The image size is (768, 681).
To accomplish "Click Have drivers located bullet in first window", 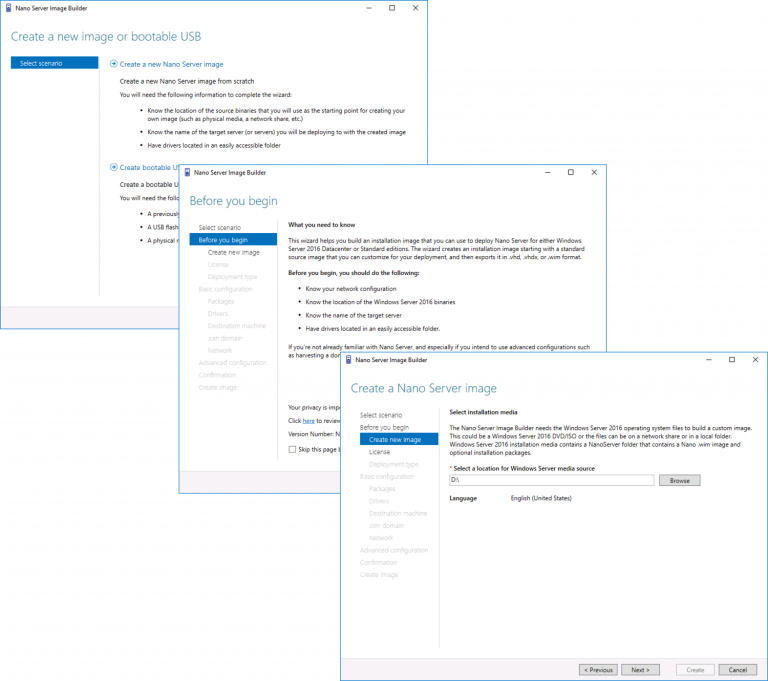I will tap(214, 146).
